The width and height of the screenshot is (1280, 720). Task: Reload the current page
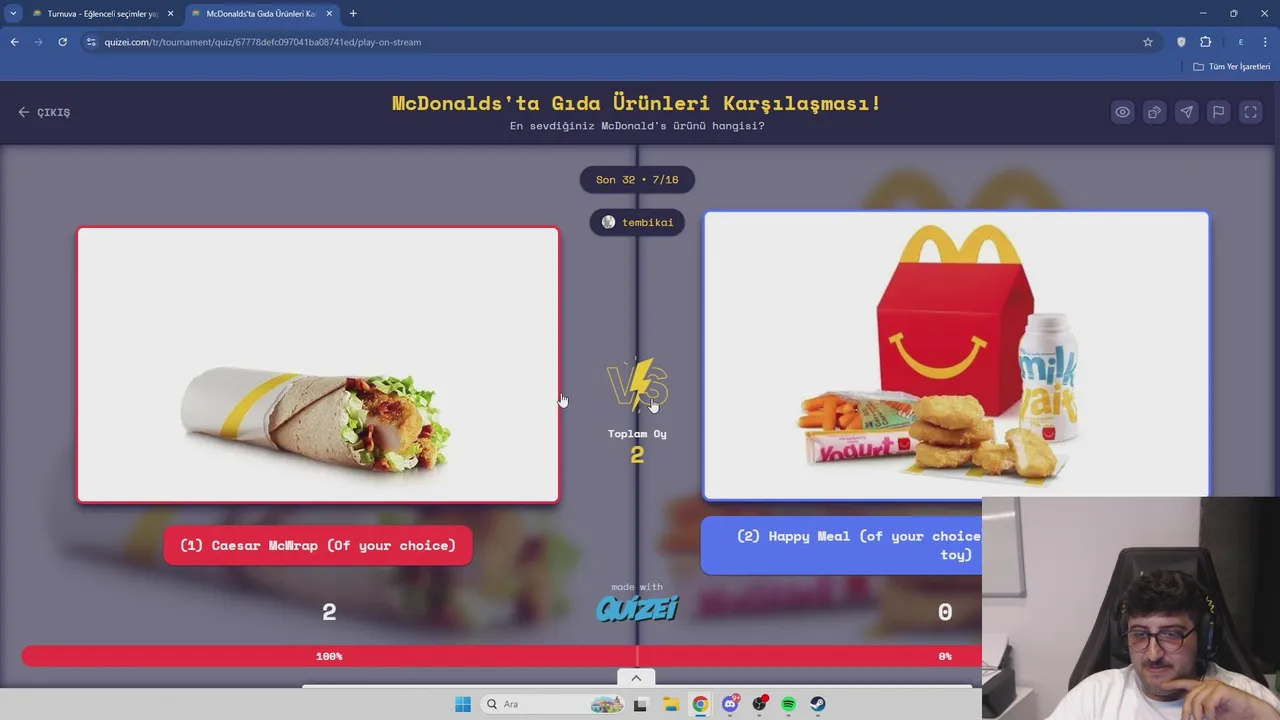point(62,42)
